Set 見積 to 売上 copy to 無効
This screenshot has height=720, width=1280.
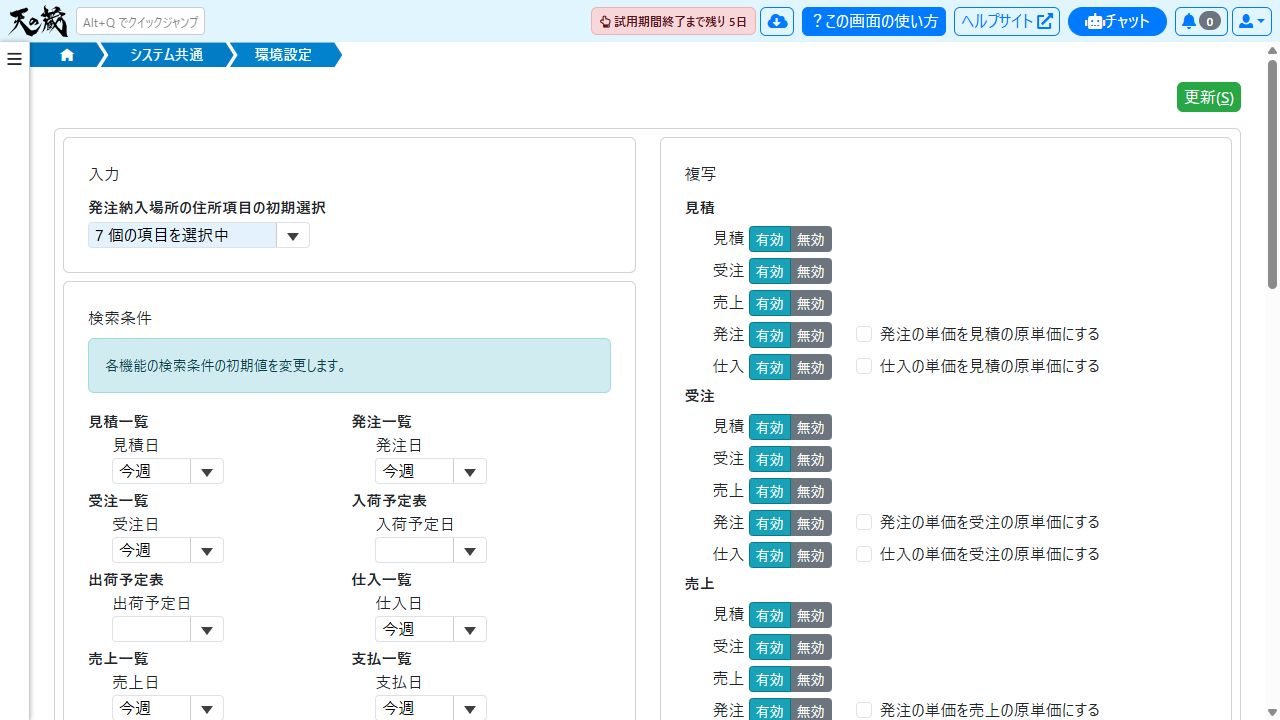[811, 303]
